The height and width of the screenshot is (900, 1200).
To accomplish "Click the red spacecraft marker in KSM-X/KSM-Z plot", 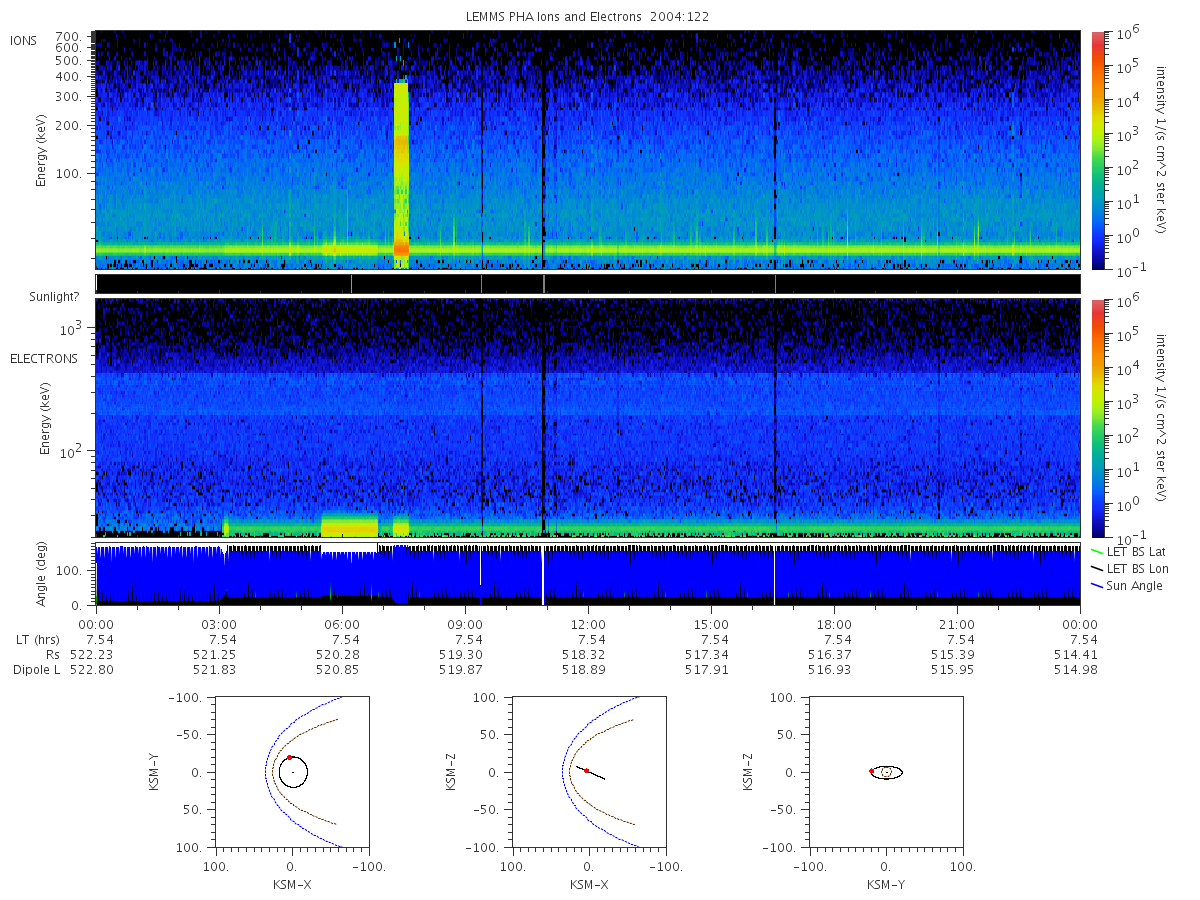I will click(586, 771).
